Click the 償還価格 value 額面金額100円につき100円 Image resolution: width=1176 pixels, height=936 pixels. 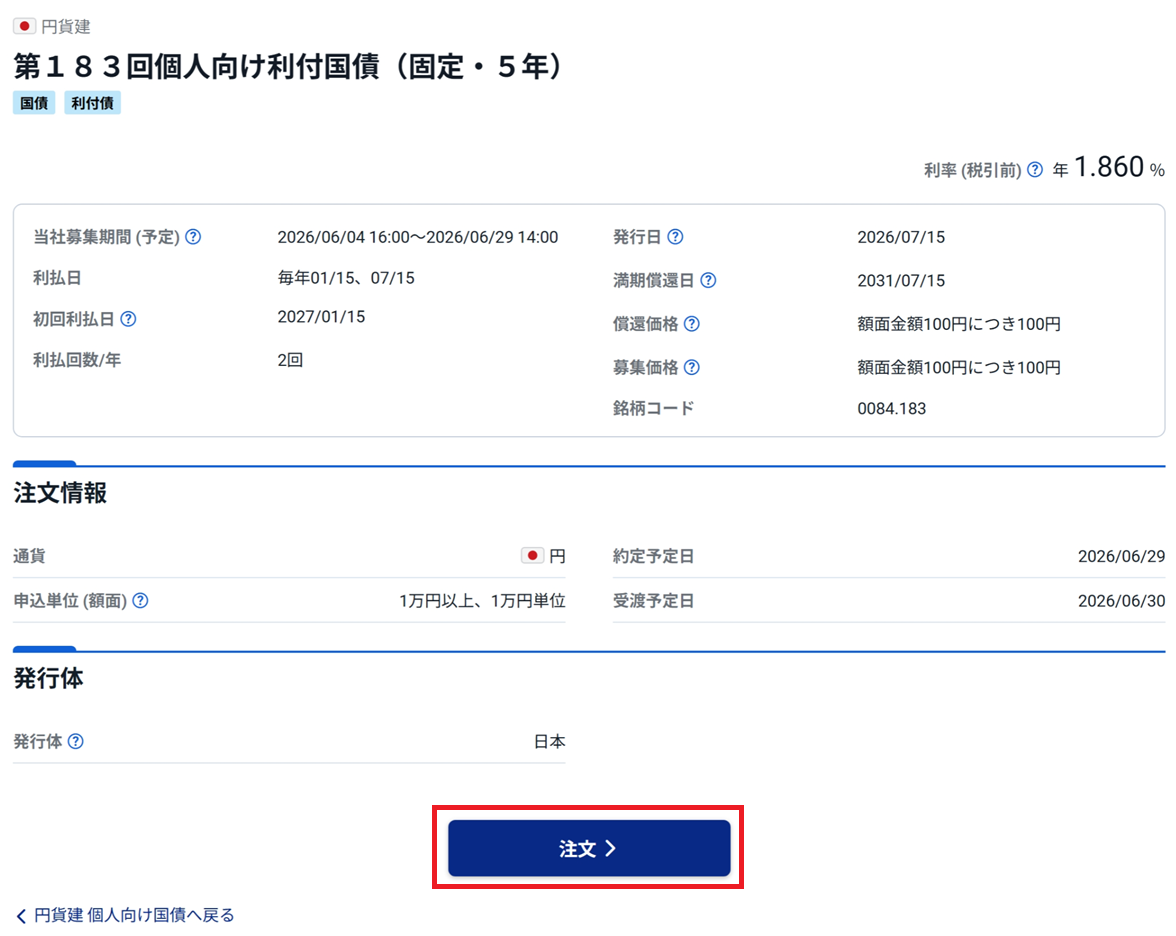(x=958, y=324)
